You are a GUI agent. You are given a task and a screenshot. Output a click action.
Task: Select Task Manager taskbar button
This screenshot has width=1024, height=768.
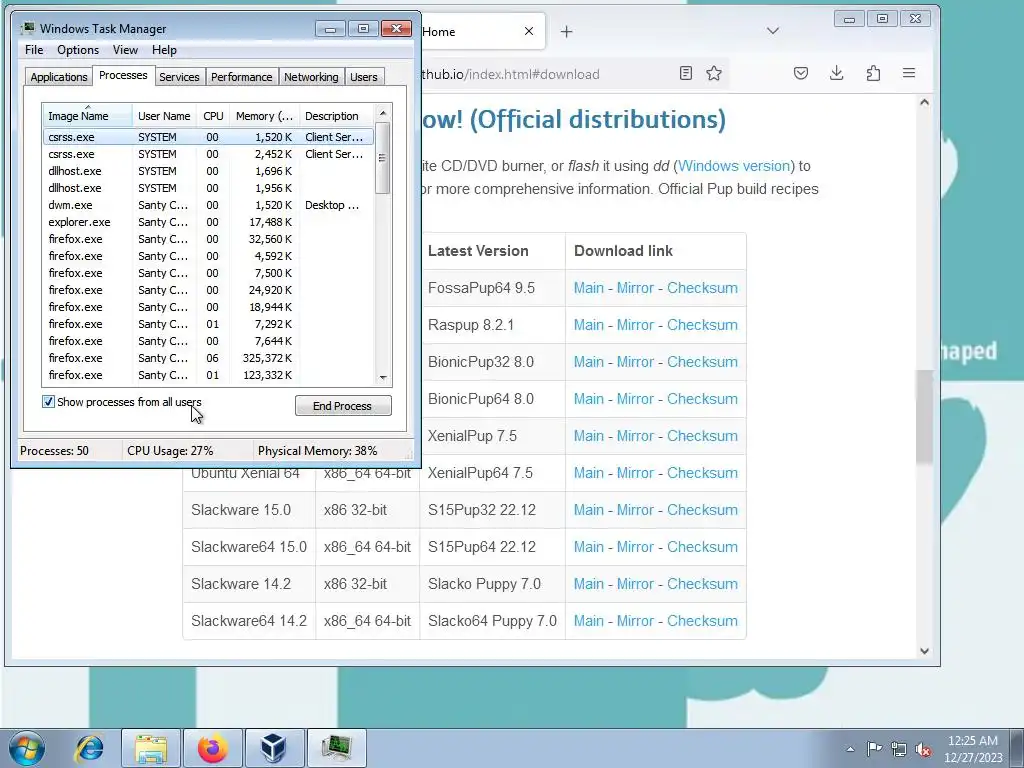click(x=336, y=748)
